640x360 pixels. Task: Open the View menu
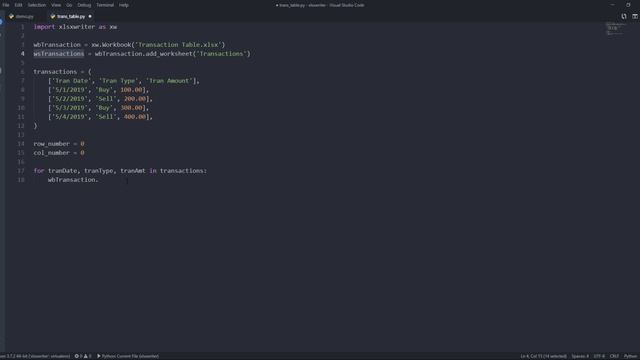[x=56, y=5]
